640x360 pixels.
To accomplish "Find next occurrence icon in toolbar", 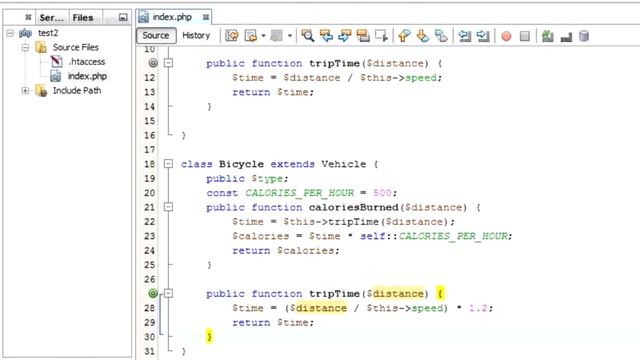I will click(x=344, y=36).
